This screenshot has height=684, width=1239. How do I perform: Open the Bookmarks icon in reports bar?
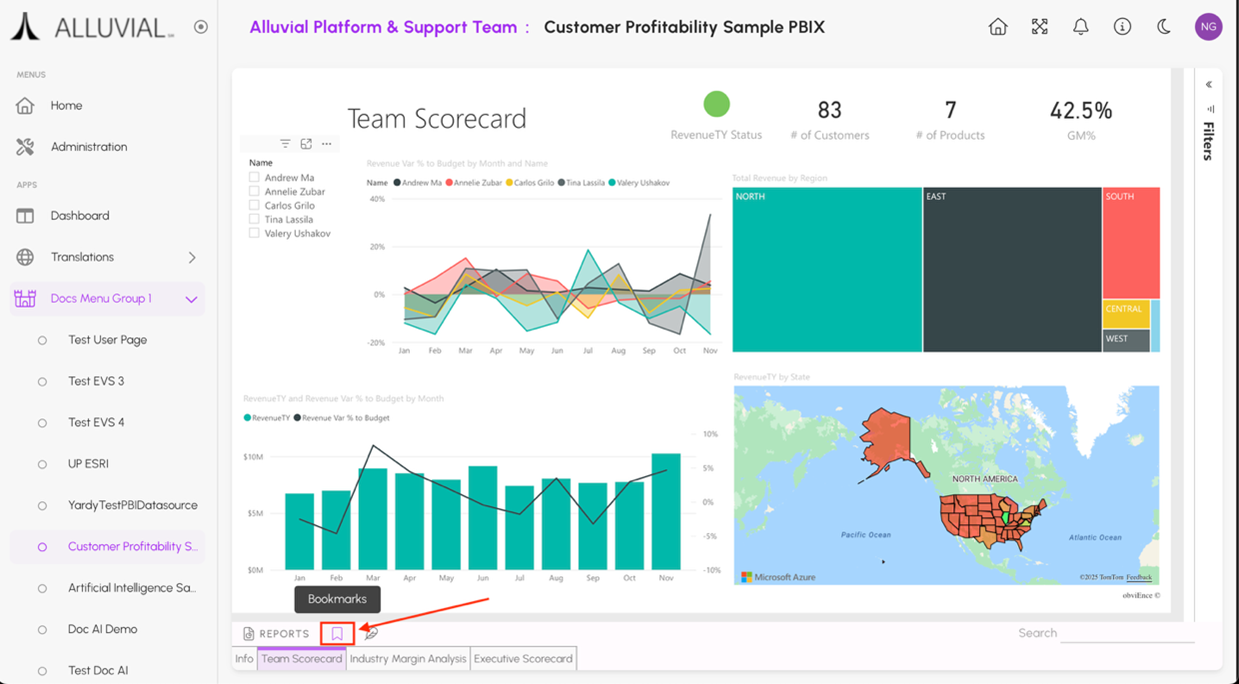point(337,633)
